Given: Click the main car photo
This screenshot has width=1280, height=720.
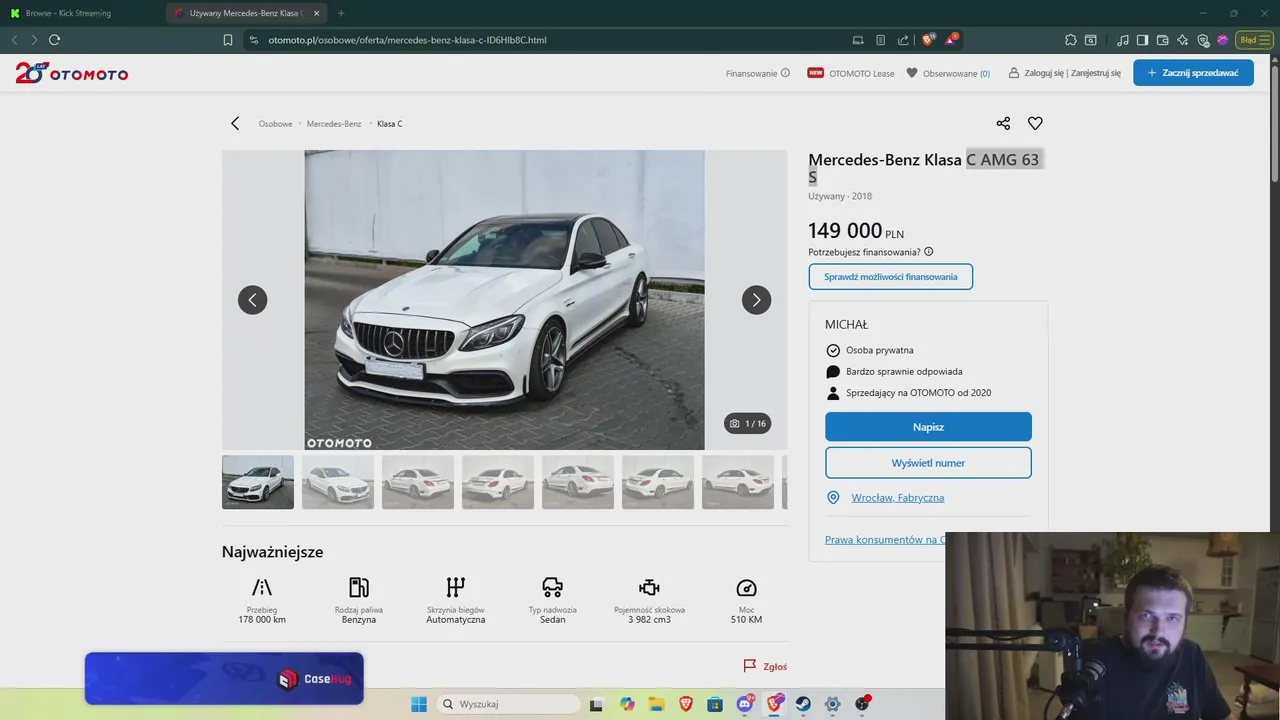Looking at the screenshot, I should (504, 300).
